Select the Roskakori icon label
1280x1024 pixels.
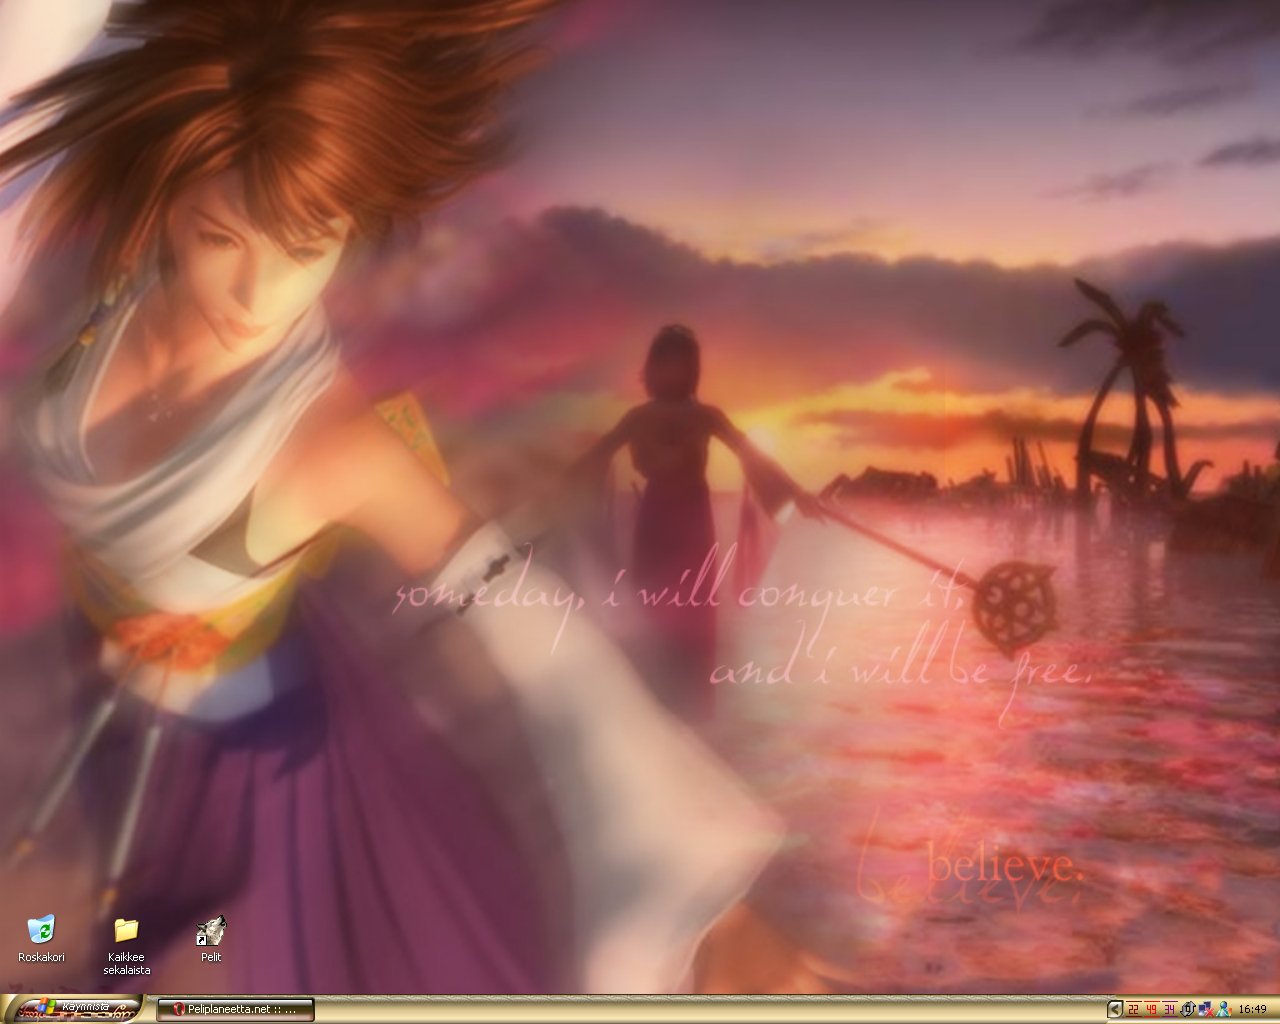pos(41,957)
